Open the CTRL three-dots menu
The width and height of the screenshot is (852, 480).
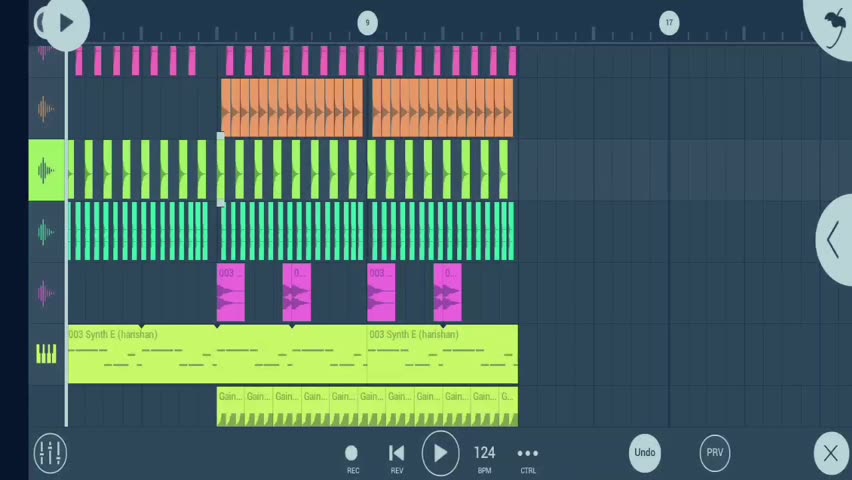tap(528, 458)
